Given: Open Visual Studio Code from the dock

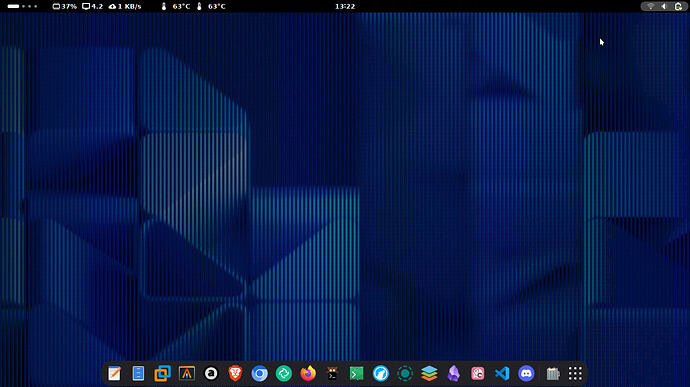Looking at the screenshot, I should click(502, 373).
